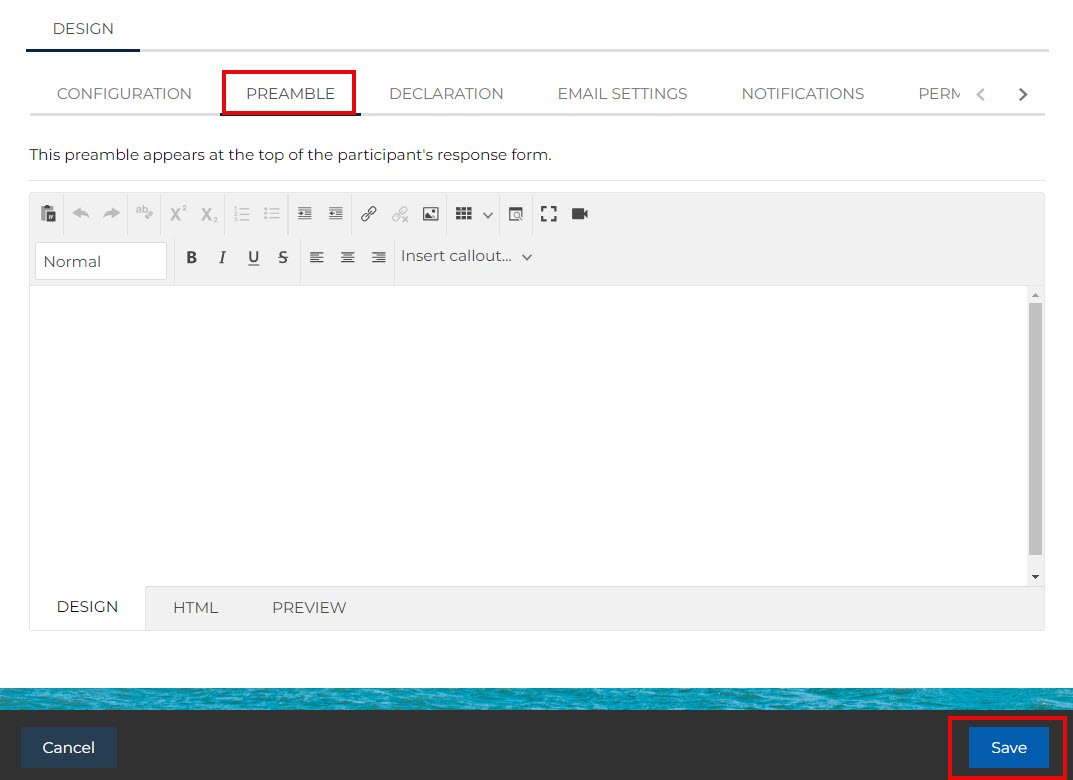
Task: Open the Email Settings tab
Action: point(622,93)
